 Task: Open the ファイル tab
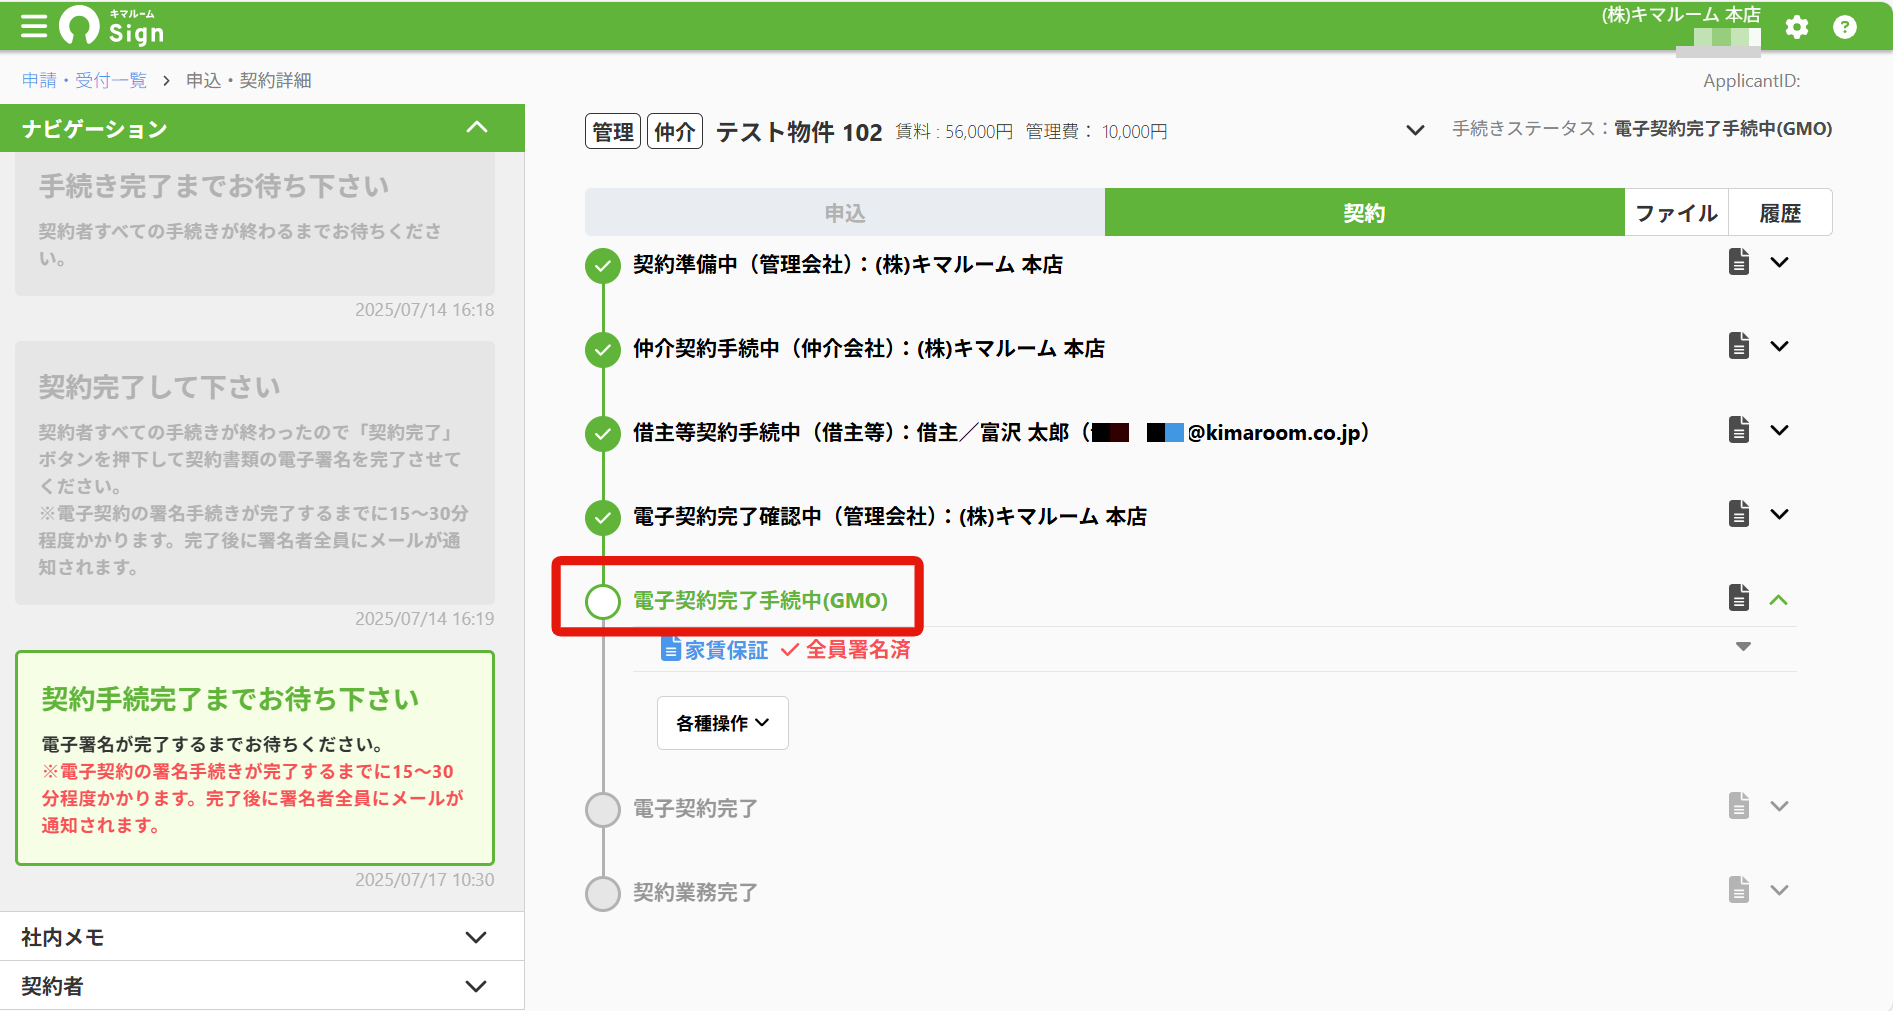(x=1676, y=213)
